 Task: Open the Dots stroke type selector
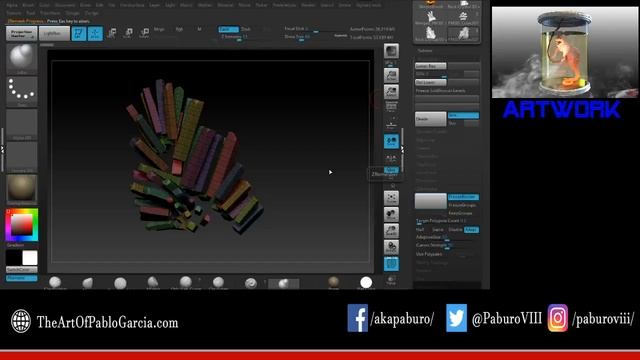click(22, 92)
